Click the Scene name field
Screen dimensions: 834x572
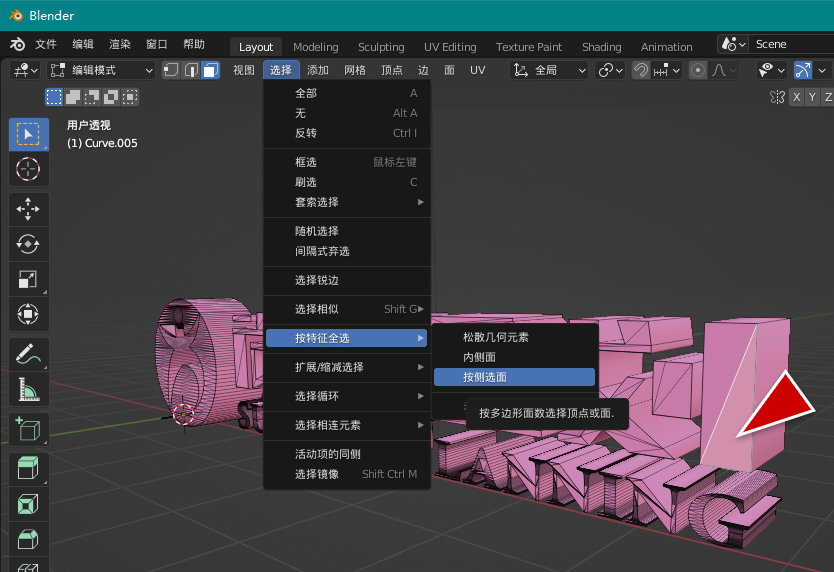pos(790,44)
